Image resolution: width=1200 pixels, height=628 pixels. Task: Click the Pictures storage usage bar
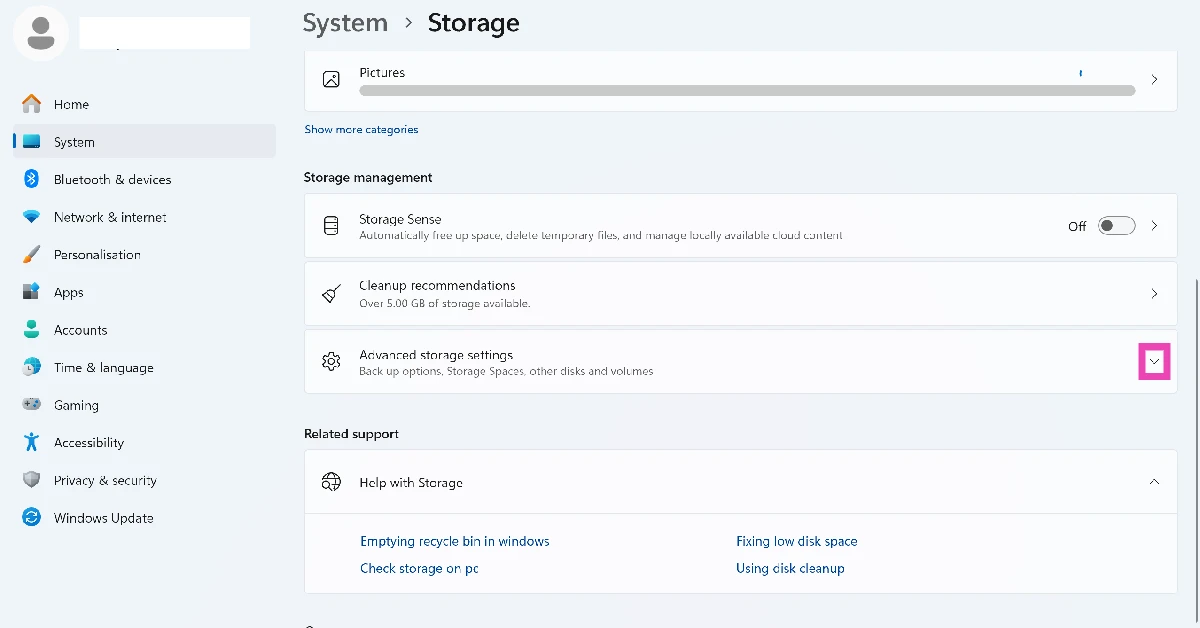click(746, 90)
